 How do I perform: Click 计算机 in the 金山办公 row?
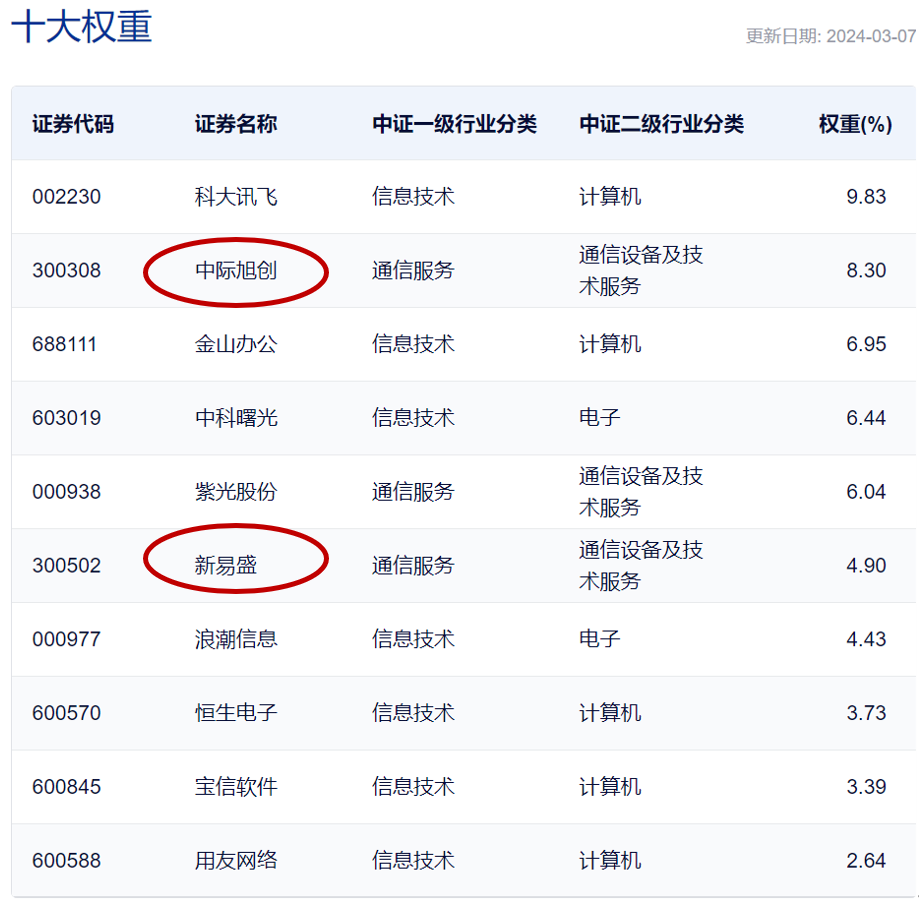point(610,344)
